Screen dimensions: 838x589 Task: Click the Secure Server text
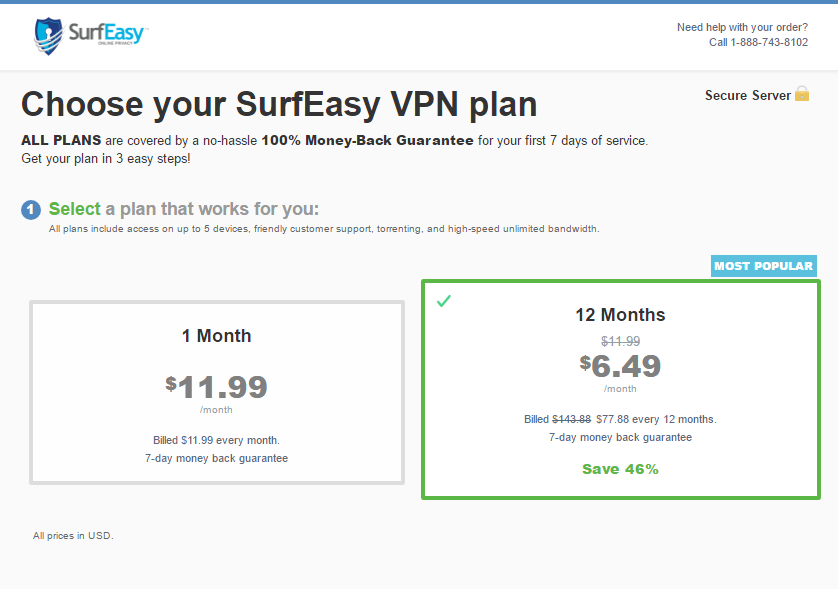[x=748, y=95]
